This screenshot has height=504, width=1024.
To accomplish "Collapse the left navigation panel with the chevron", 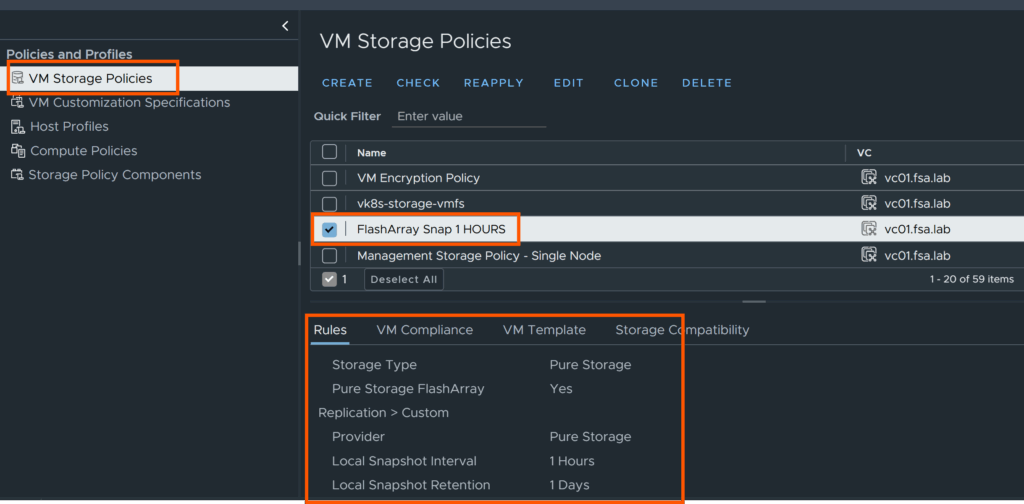I will point(285,26).
